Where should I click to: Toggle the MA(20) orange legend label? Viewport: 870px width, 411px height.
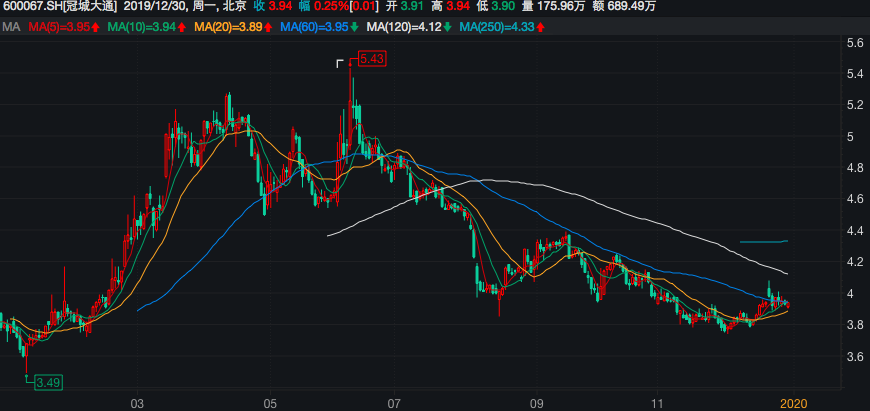point(230,25)
